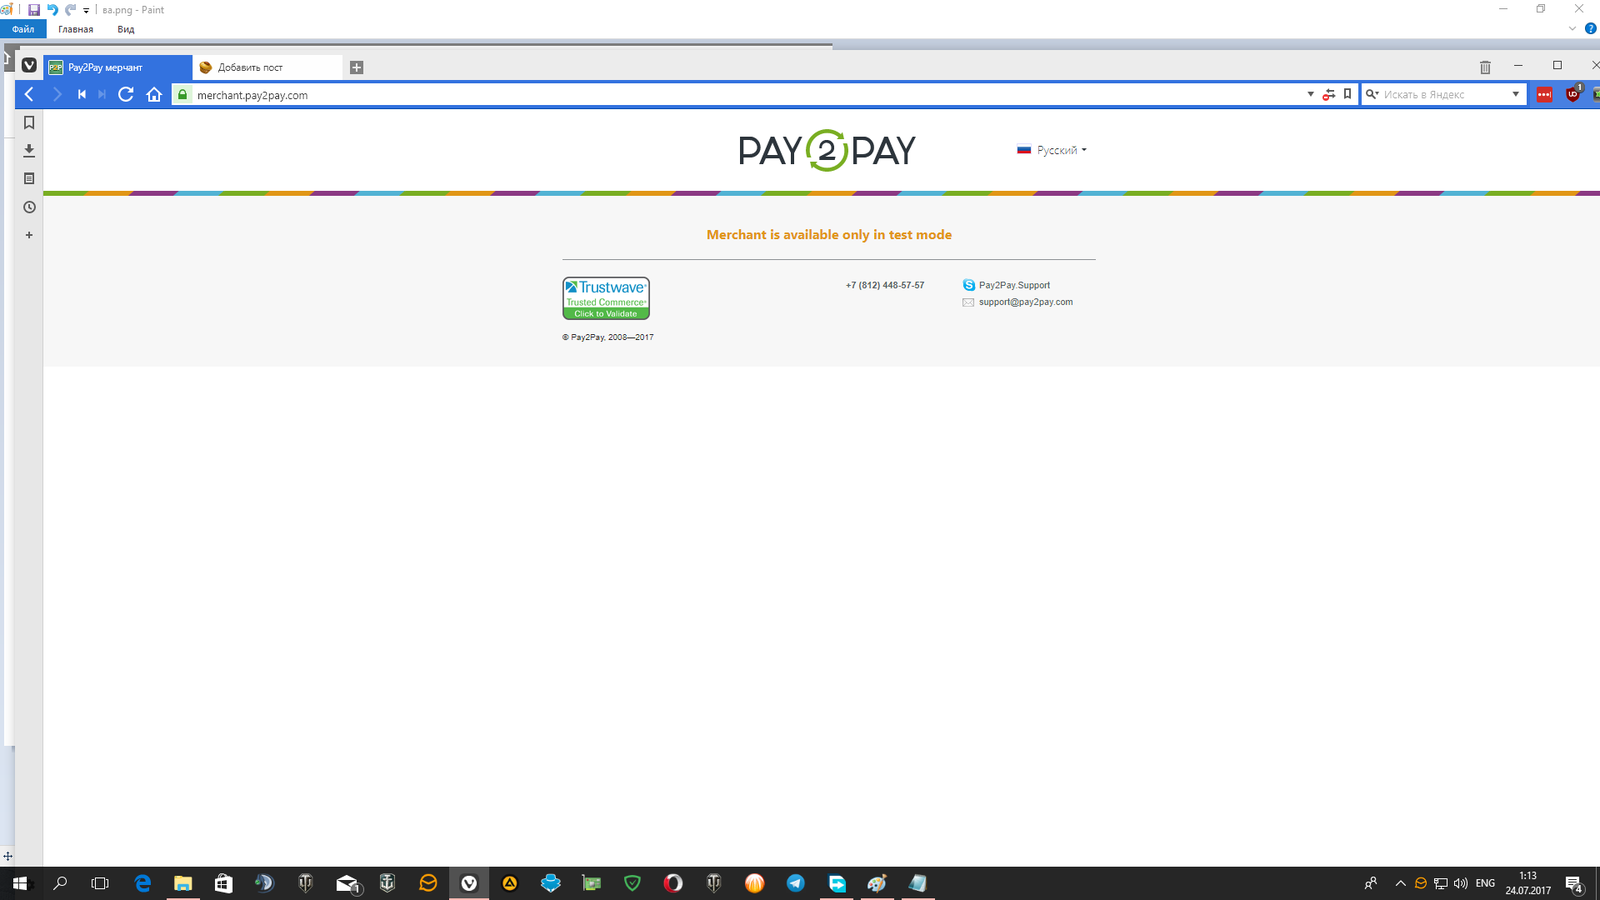Switch to Вид ribbon tab
1600x900 pixels.
[x=125, y=29]
